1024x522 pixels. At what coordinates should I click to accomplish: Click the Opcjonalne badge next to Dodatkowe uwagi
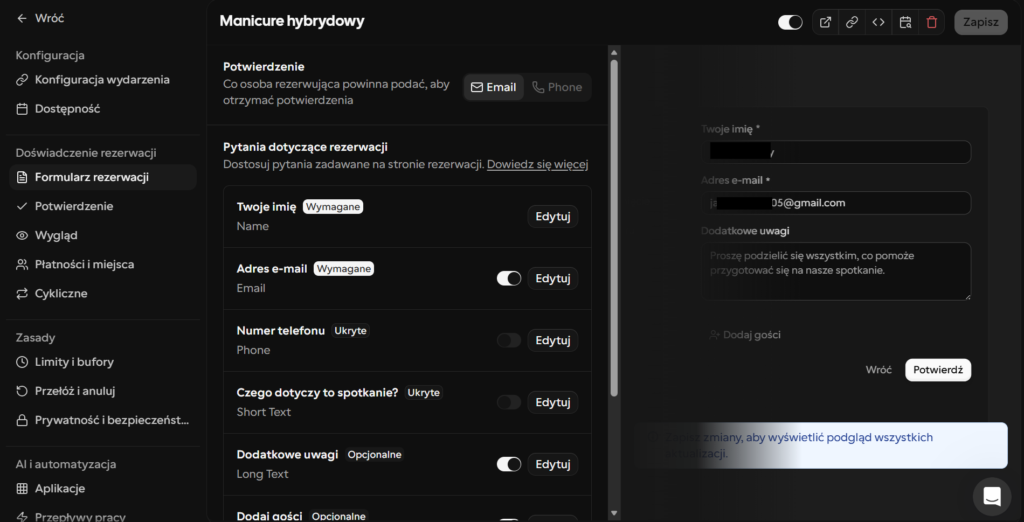[375, 454]
